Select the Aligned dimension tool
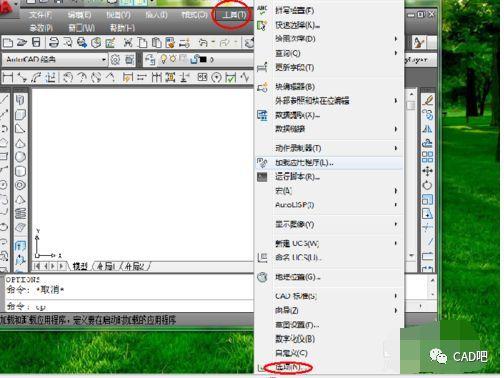This screenshot has width=504, height=378. coord(22,77)
